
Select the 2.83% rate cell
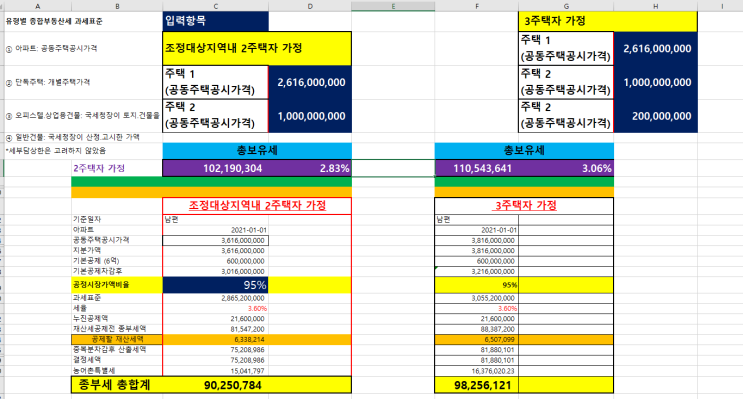(x=310, y=168)
